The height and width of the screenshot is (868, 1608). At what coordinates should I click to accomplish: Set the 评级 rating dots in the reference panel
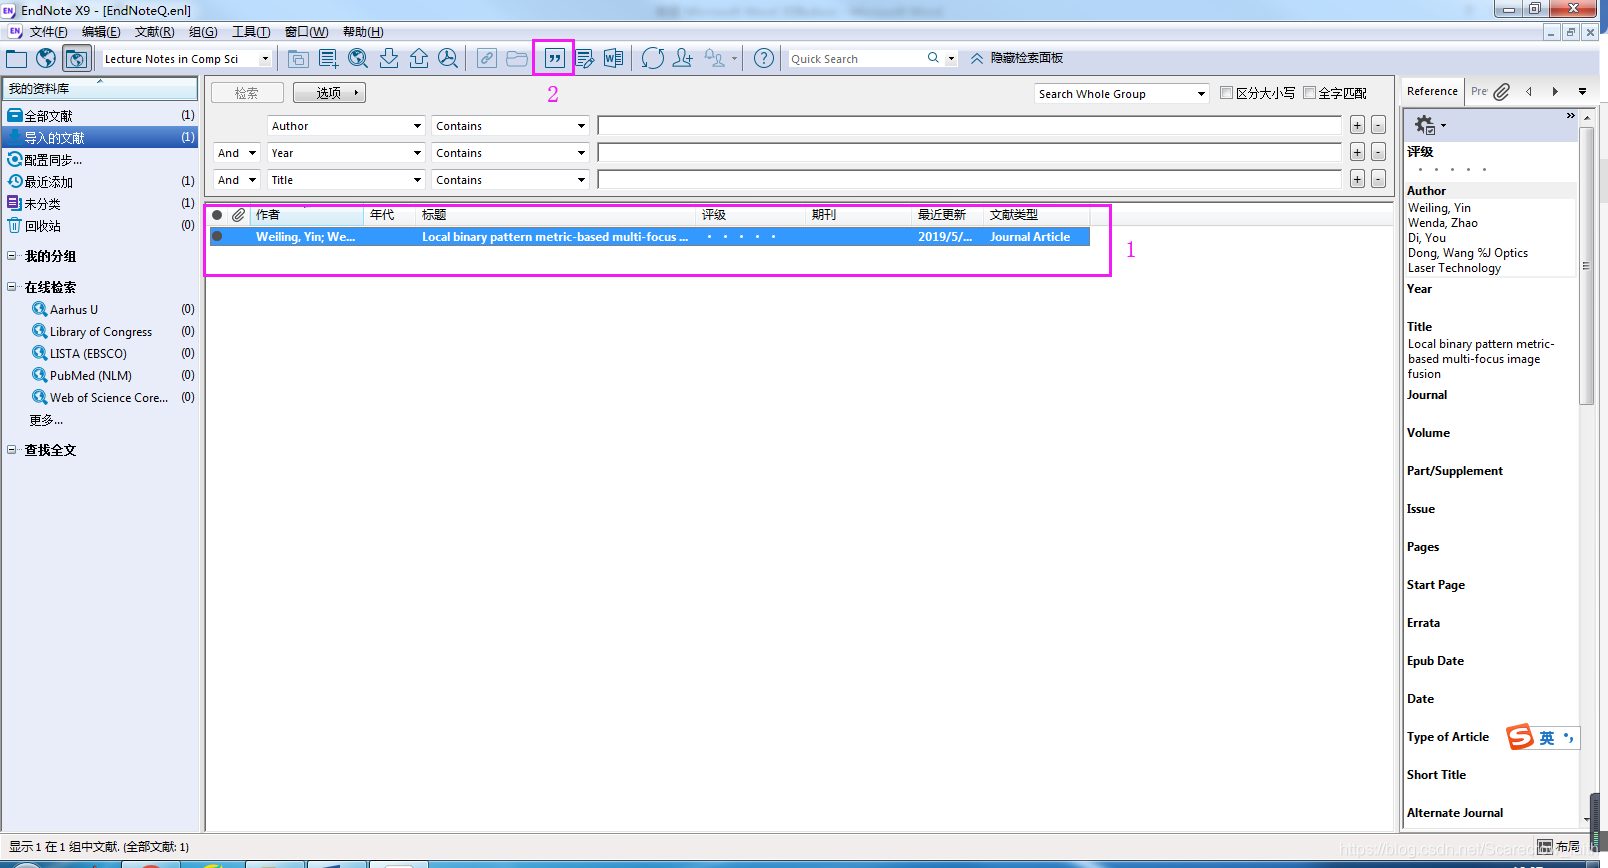click(x=1452, y=170)
